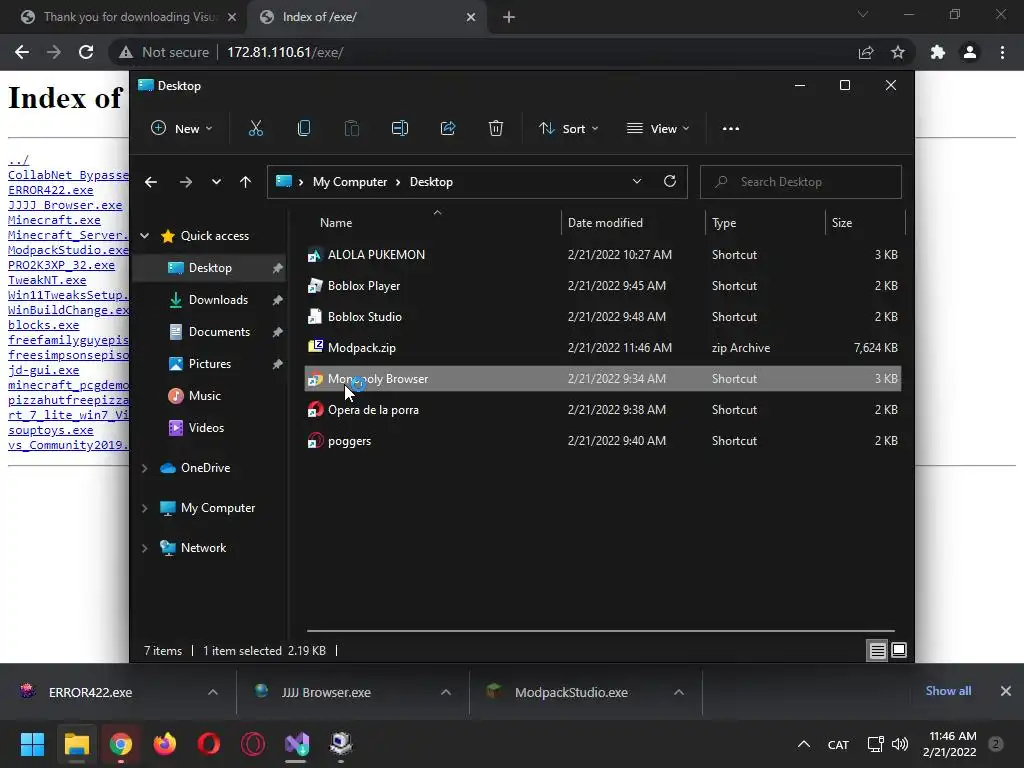Click the TweakNT.exe link on webpage
The image size is (1024, 768).
47,280
